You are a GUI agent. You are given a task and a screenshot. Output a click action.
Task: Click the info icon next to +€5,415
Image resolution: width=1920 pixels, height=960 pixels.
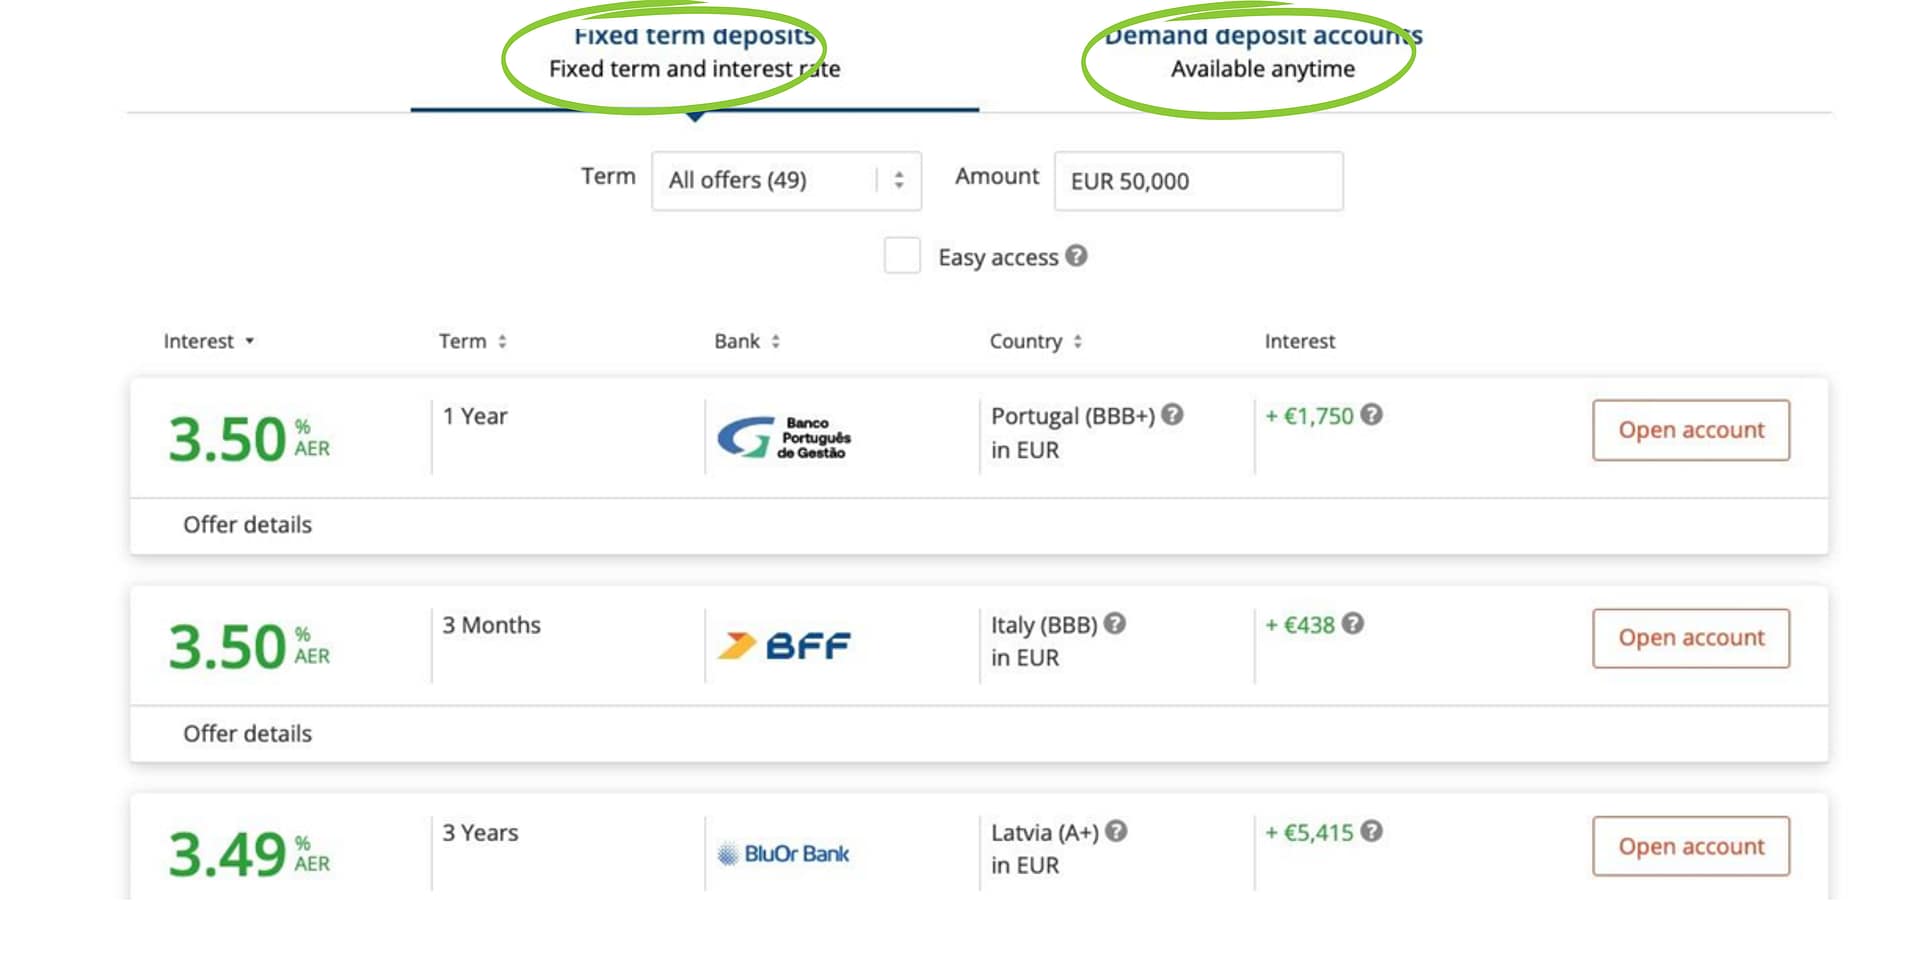(1372, 830)
